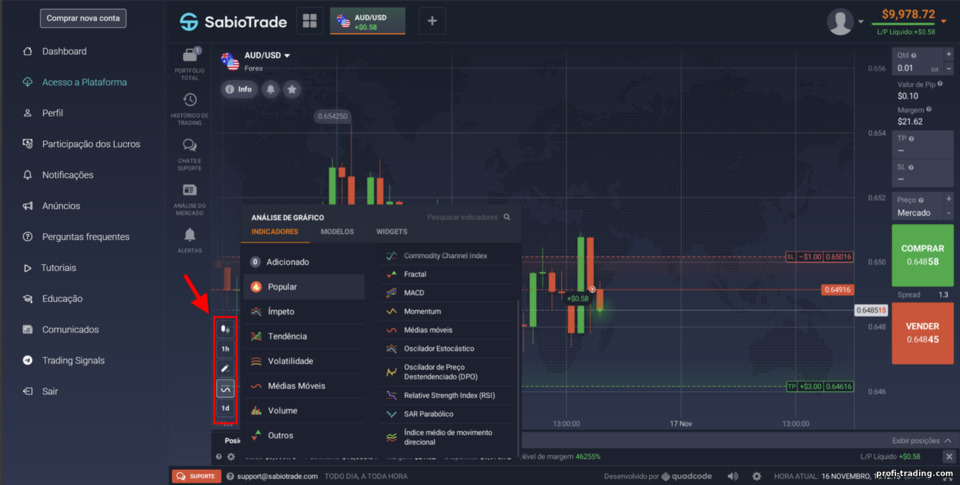Open Trading Signals in left menu
The height and width of the screenshot is (485, 960).
point(73,360)
